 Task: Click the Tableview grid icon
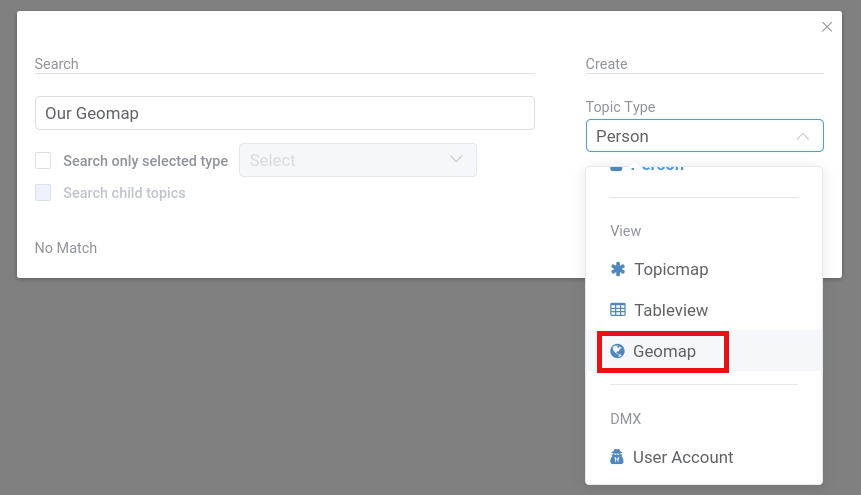[x=618, y=310]
